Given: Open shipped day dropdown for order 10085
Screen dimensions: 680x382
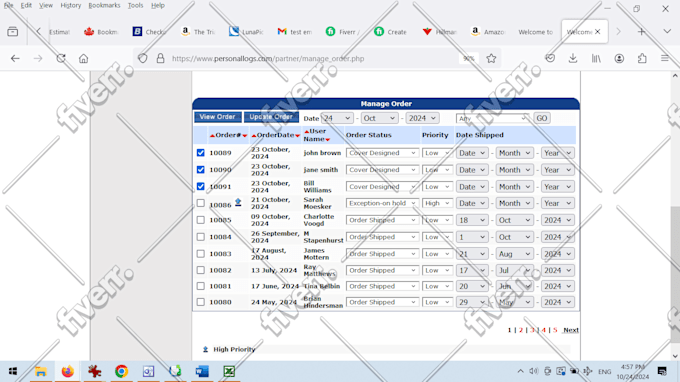Looking at the screenshot, I should (x=472, y=220).
